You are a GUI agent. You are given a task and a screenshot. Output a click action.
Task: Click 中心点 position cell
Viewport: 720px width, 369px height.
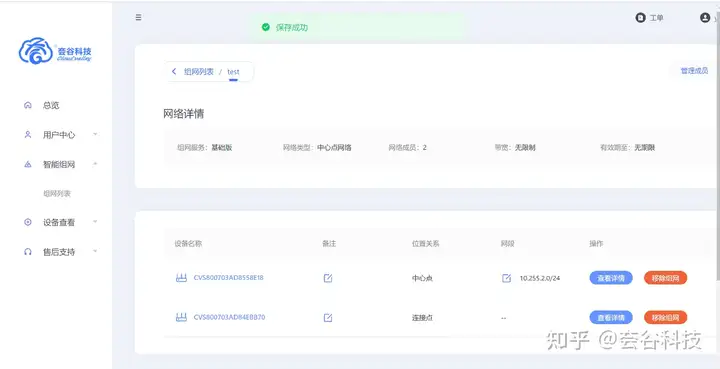pyautogui.click(x=422, y=278)
